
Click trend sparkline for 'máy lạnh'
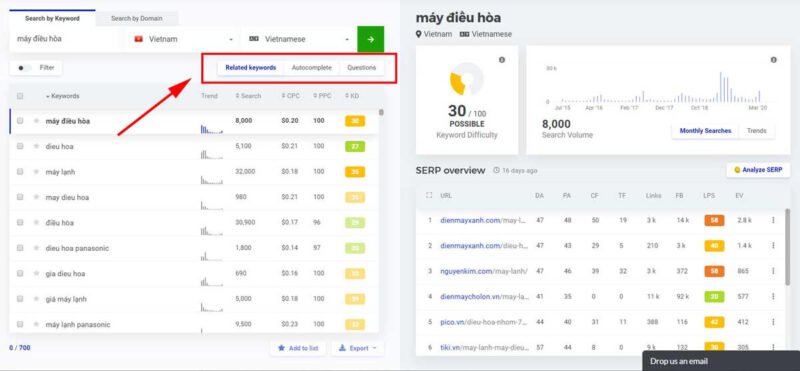[x=211, y=179]
